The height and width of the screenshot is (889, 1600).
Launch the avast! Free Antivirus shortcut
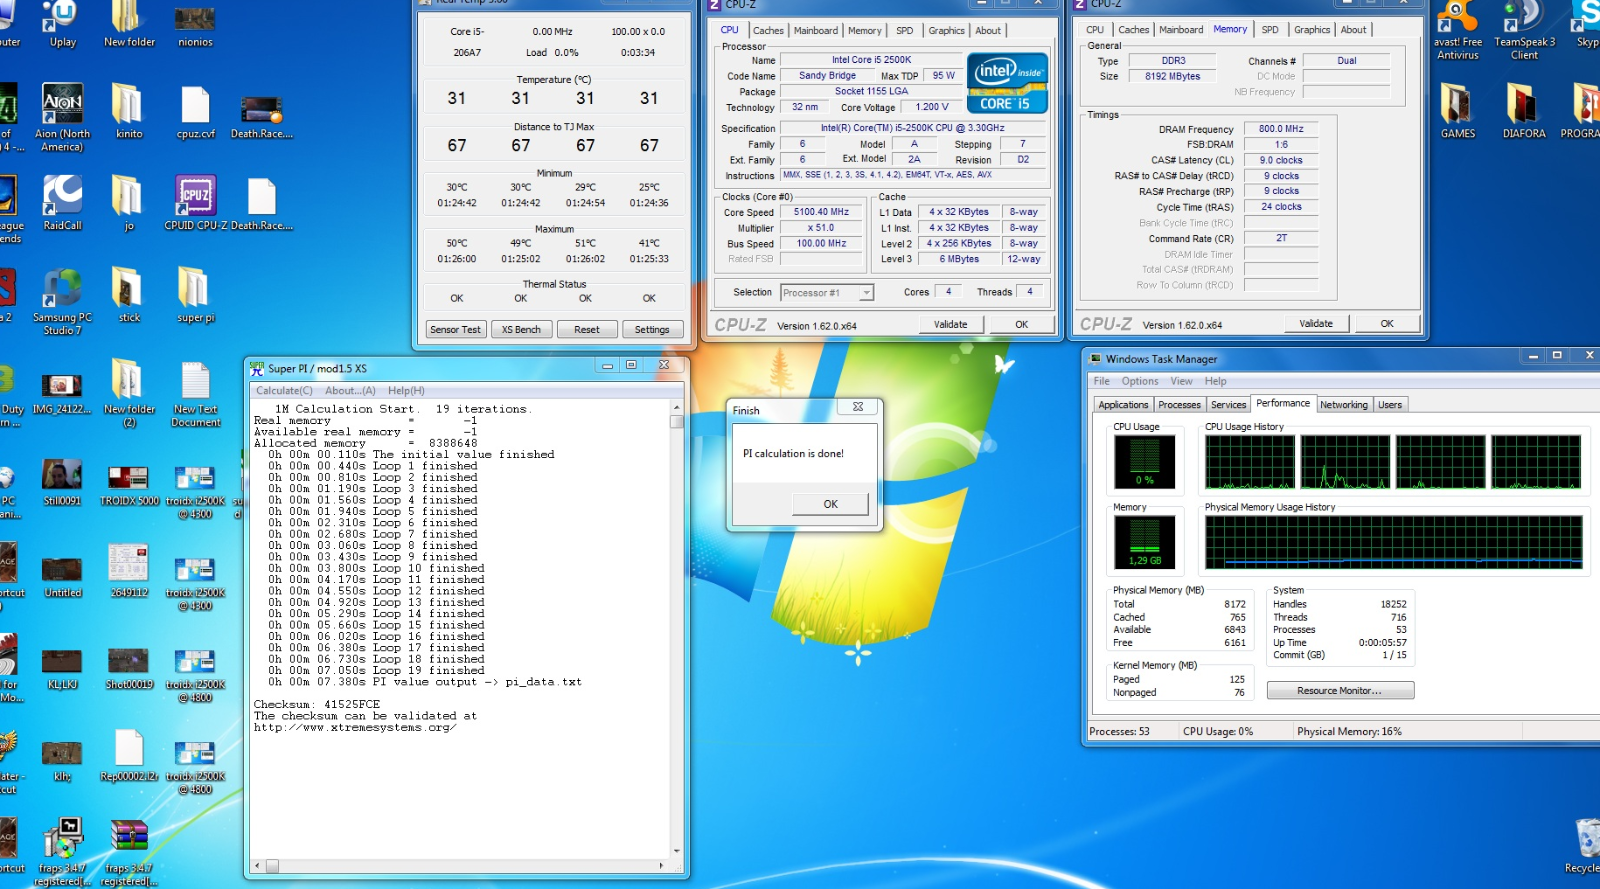pos(1457,30)
